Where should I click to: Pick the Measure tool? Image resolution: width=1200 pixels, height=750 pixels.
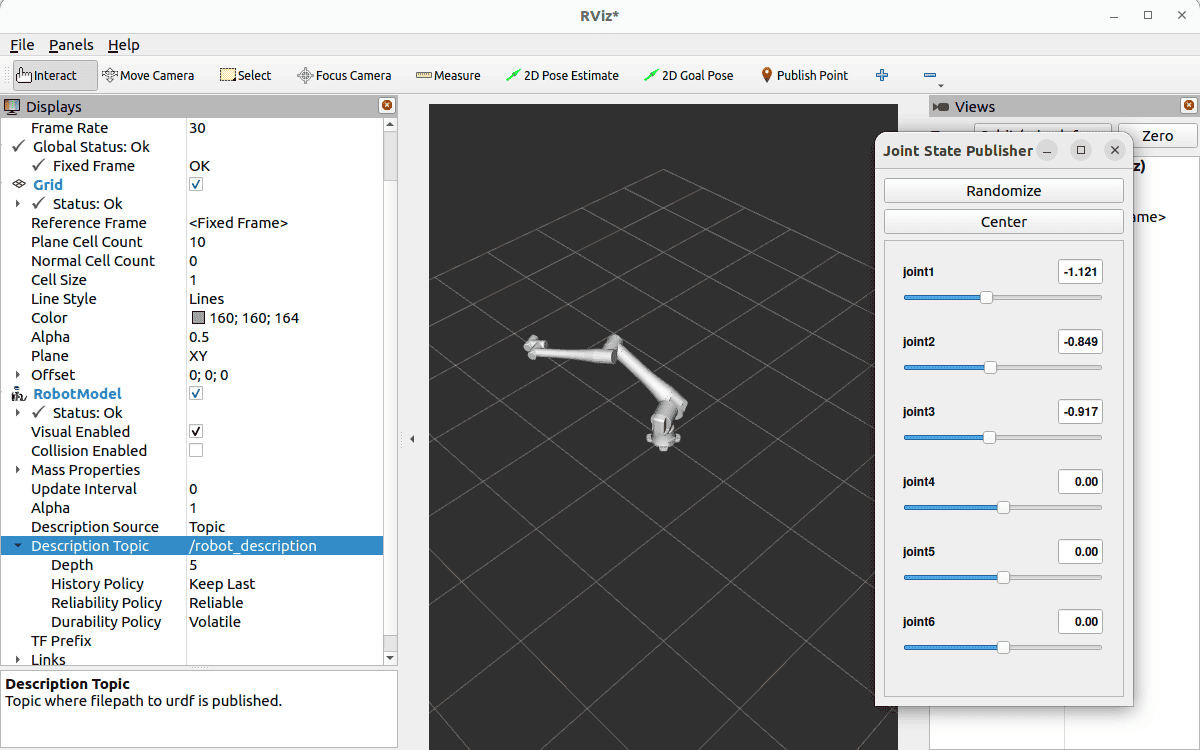click(448, 75)
